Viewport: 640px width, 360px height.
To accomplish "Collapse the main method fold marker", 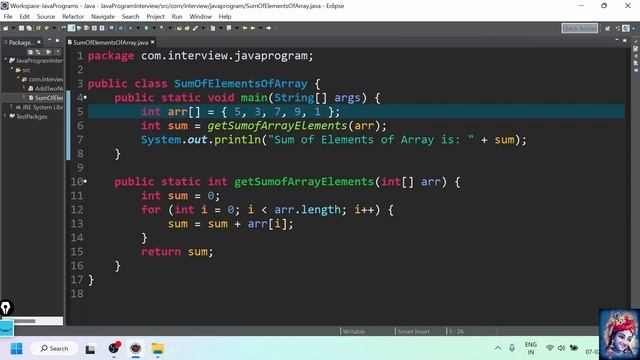I will click(85, 98).
